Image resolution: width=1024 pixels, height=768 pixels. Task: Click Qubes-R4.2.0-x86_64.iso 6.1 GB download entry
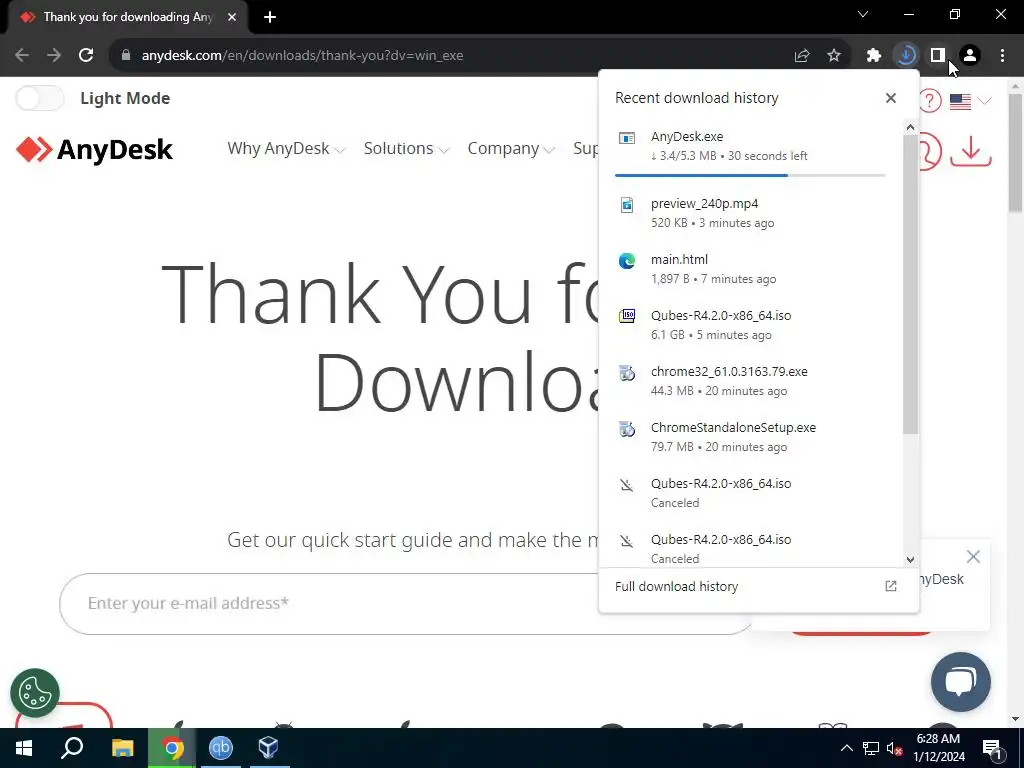(750, 325)
